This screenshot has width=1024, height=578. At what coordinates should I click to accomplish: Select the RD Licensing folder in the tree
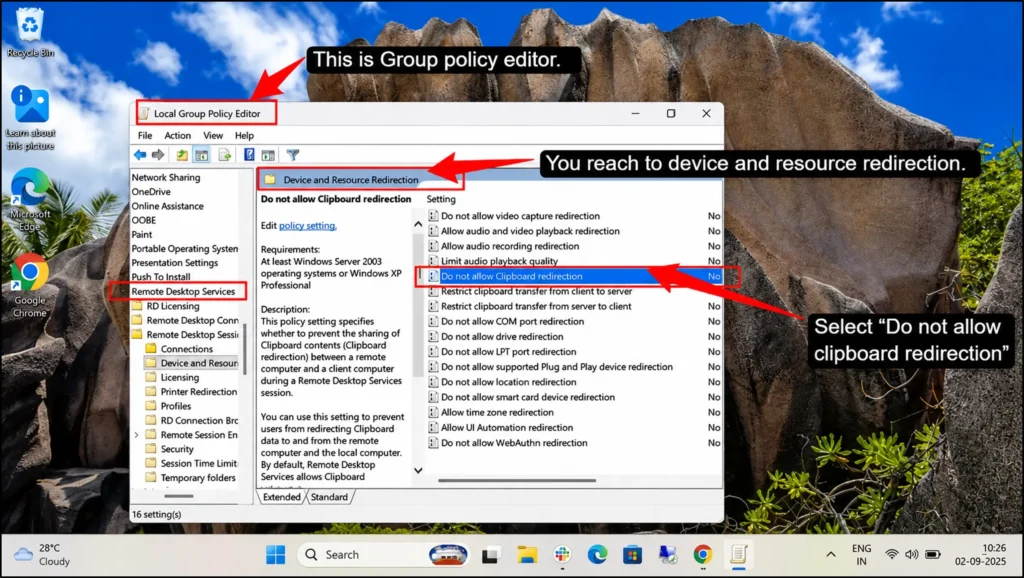tap(172, 306)
